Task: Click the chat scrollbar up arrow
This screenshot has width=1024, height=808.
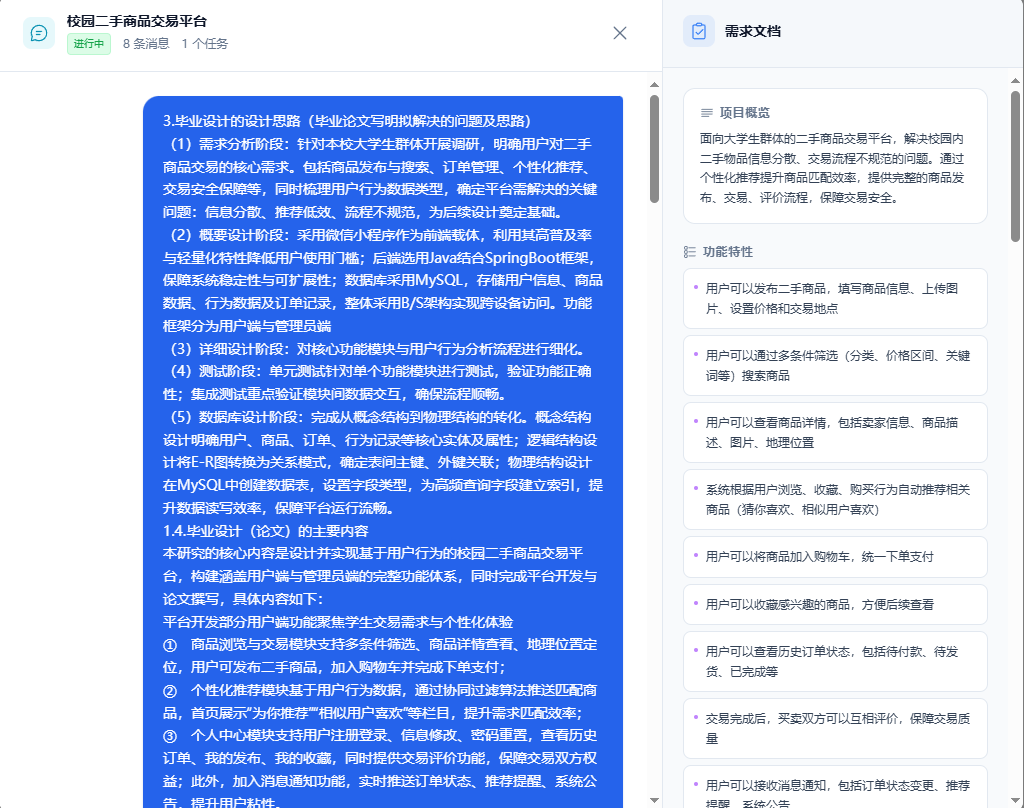Action: pyautogui.click(x=654, y=85)
